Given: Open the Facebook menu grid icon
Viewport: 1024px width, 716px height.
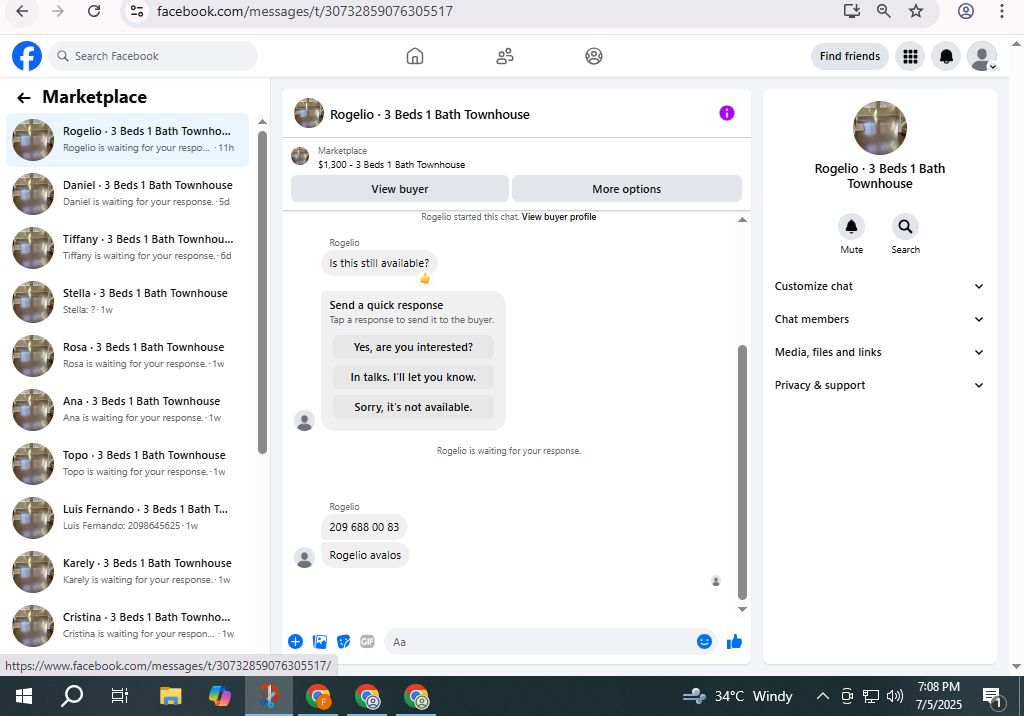Looking at the screenshot, I should 910,56.
